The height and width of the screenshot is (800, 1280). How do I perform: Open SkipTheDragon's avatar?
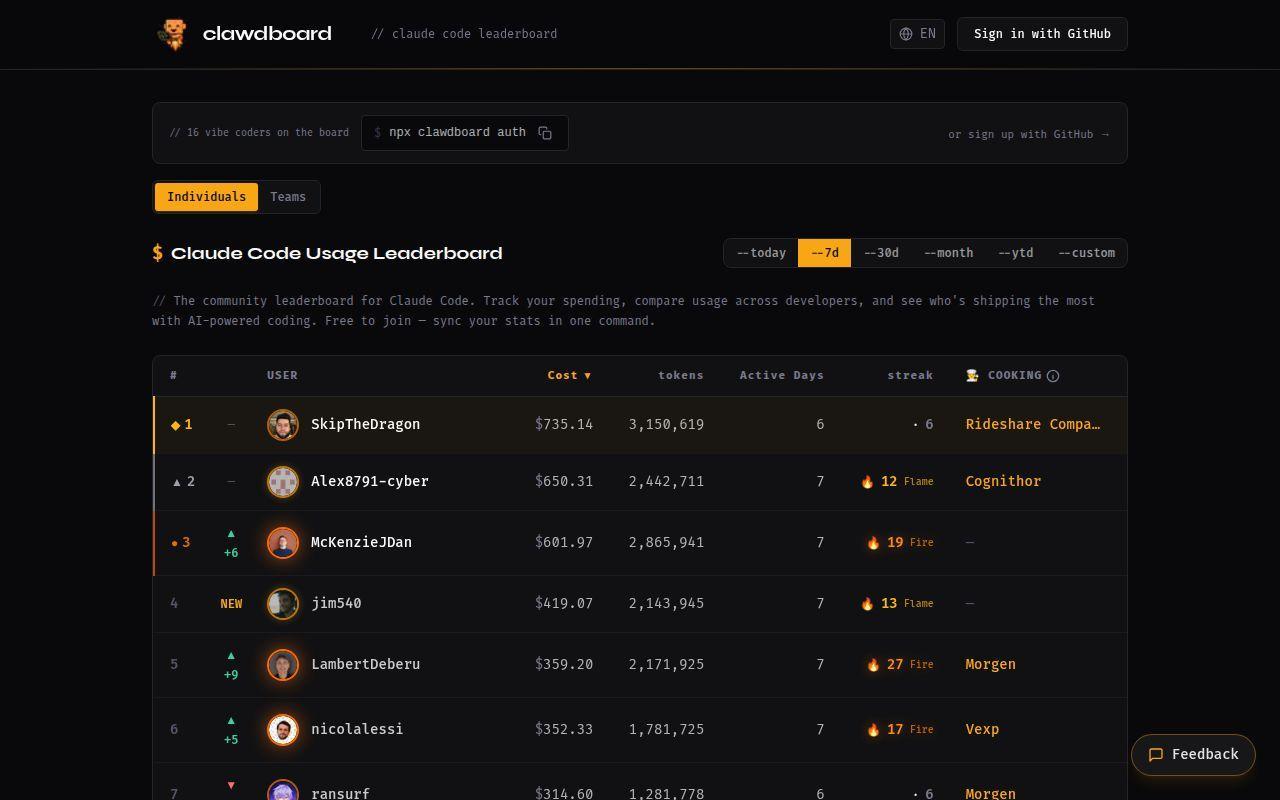[x=283, y=425]
